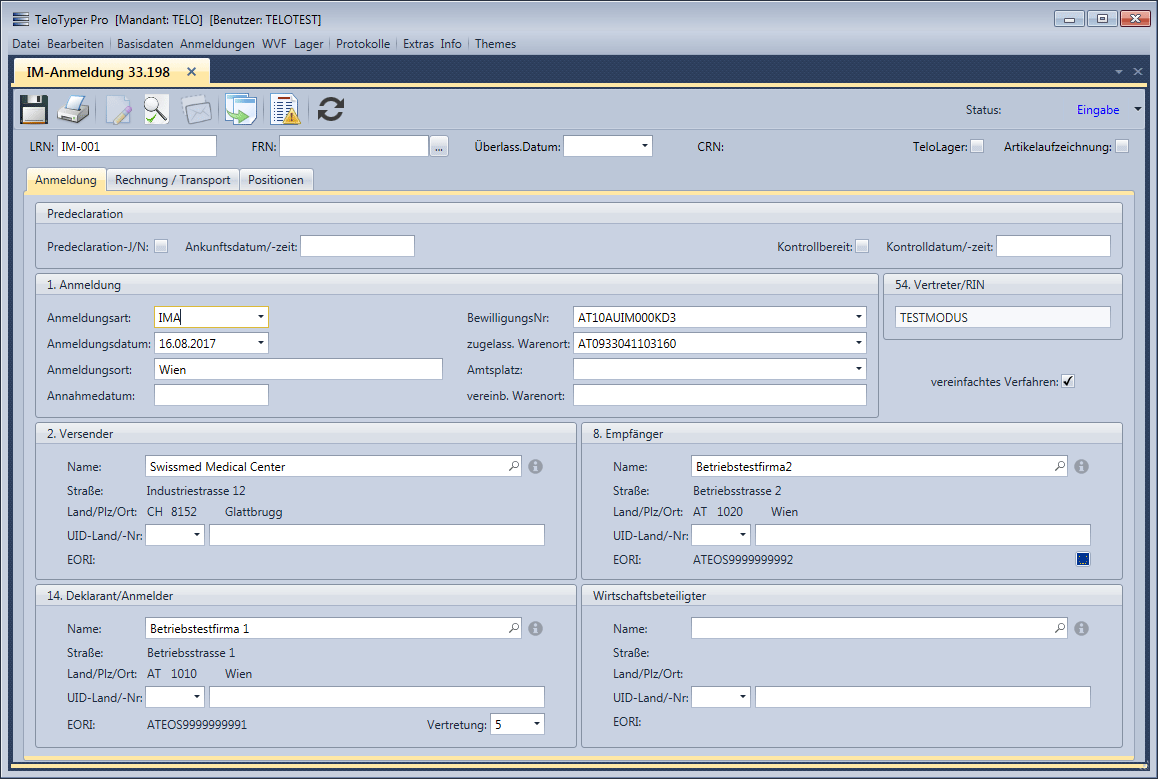Expand the Amtsplatz dropdown
Screen dimensions: 1158x779
coord(858,368)
